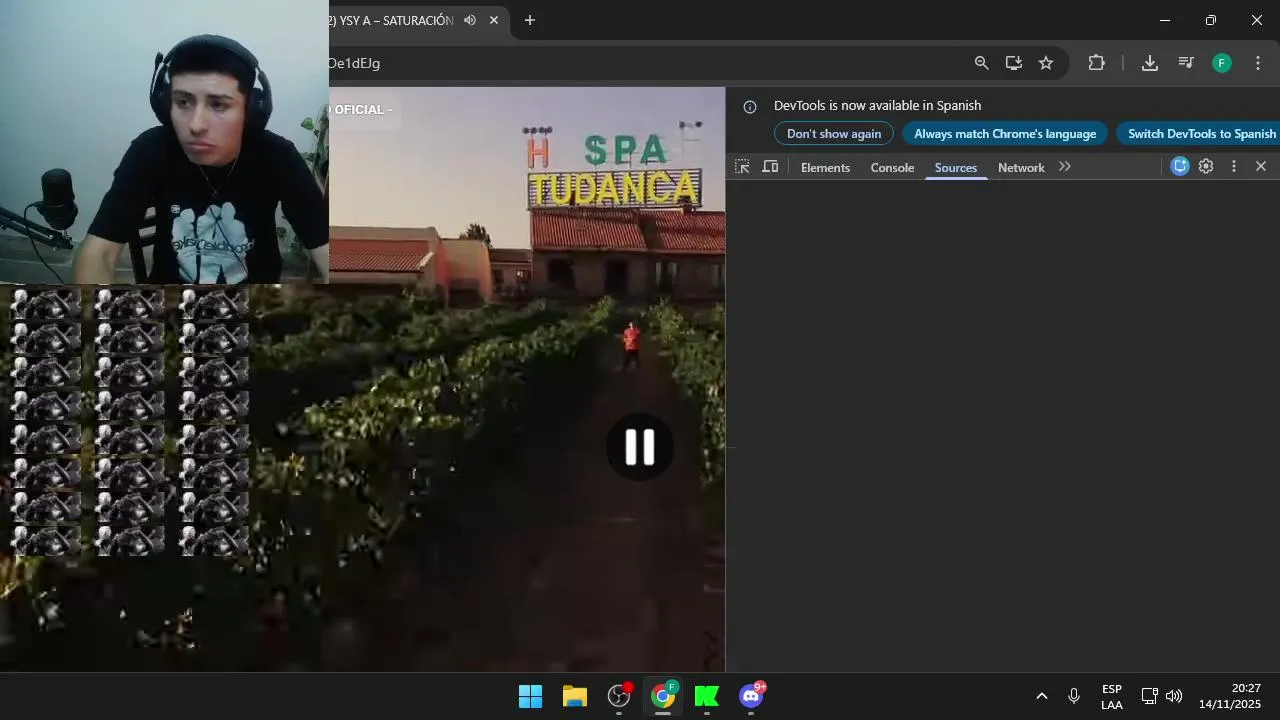
Task: Open File Explorer from the taskbar
Action: click(x=574, y=696)
